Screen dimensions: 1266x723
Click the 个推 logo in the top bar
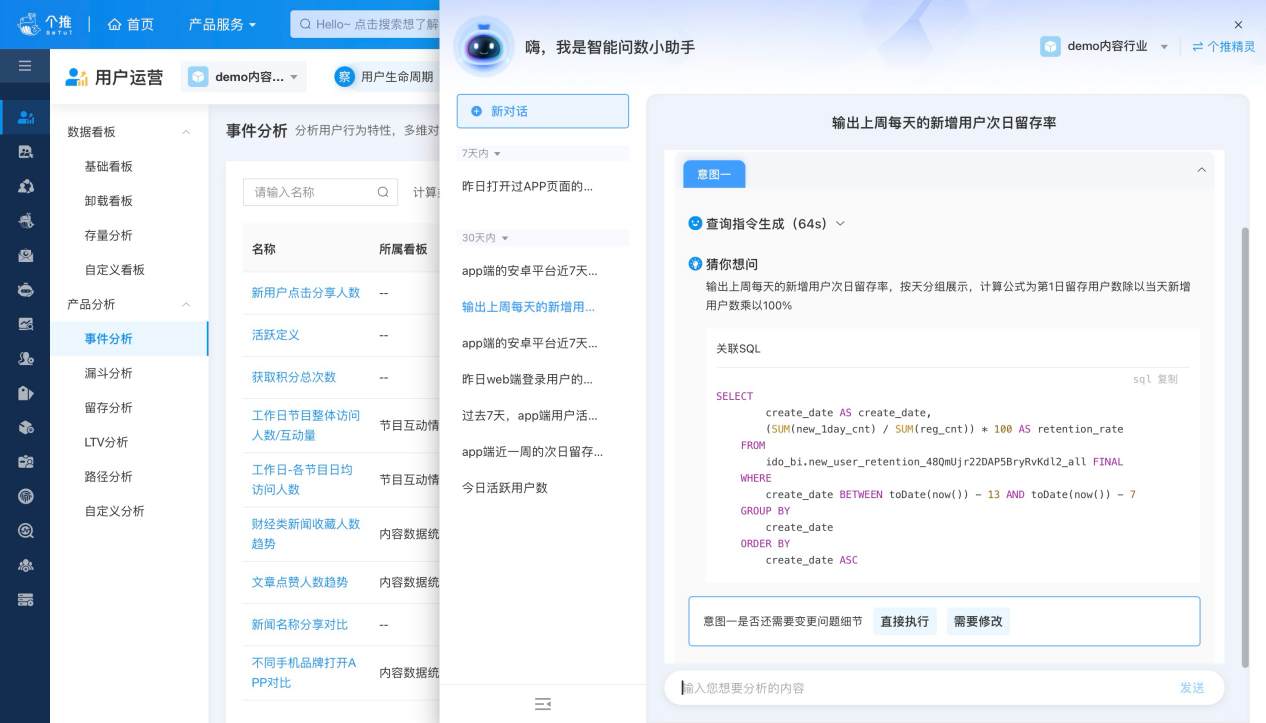pos(46,23)
